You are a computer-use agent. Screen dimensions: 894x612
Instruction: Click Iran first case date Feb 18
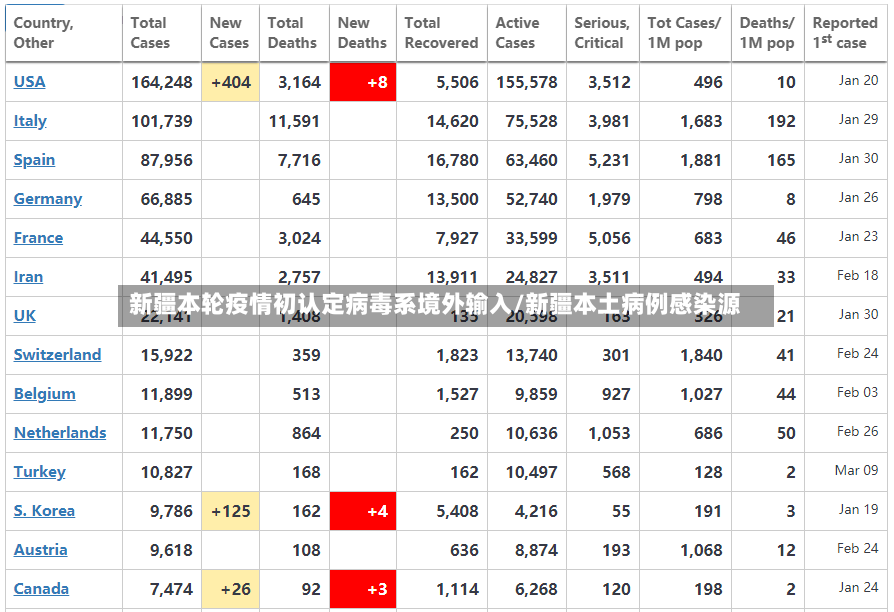pos(858,275)
